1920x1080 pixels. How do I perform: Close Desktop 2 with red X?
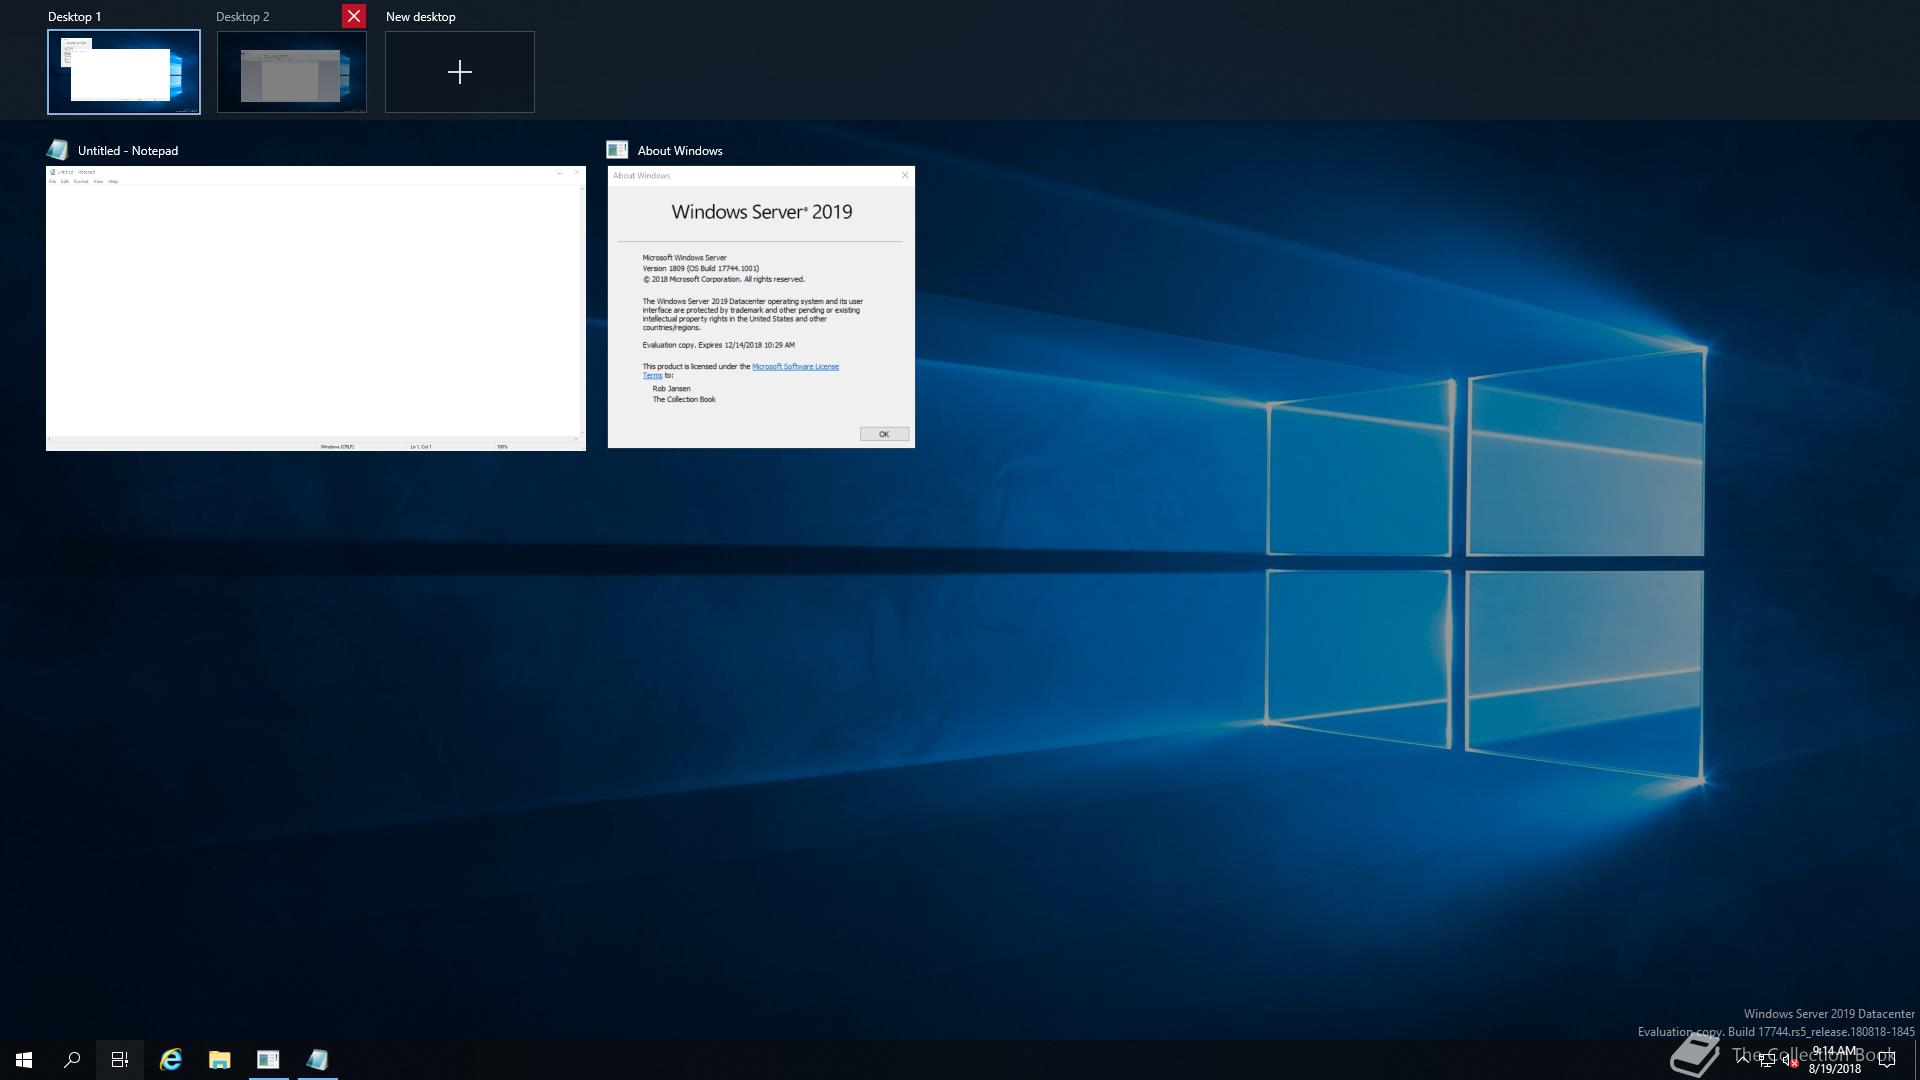[354, 16]
